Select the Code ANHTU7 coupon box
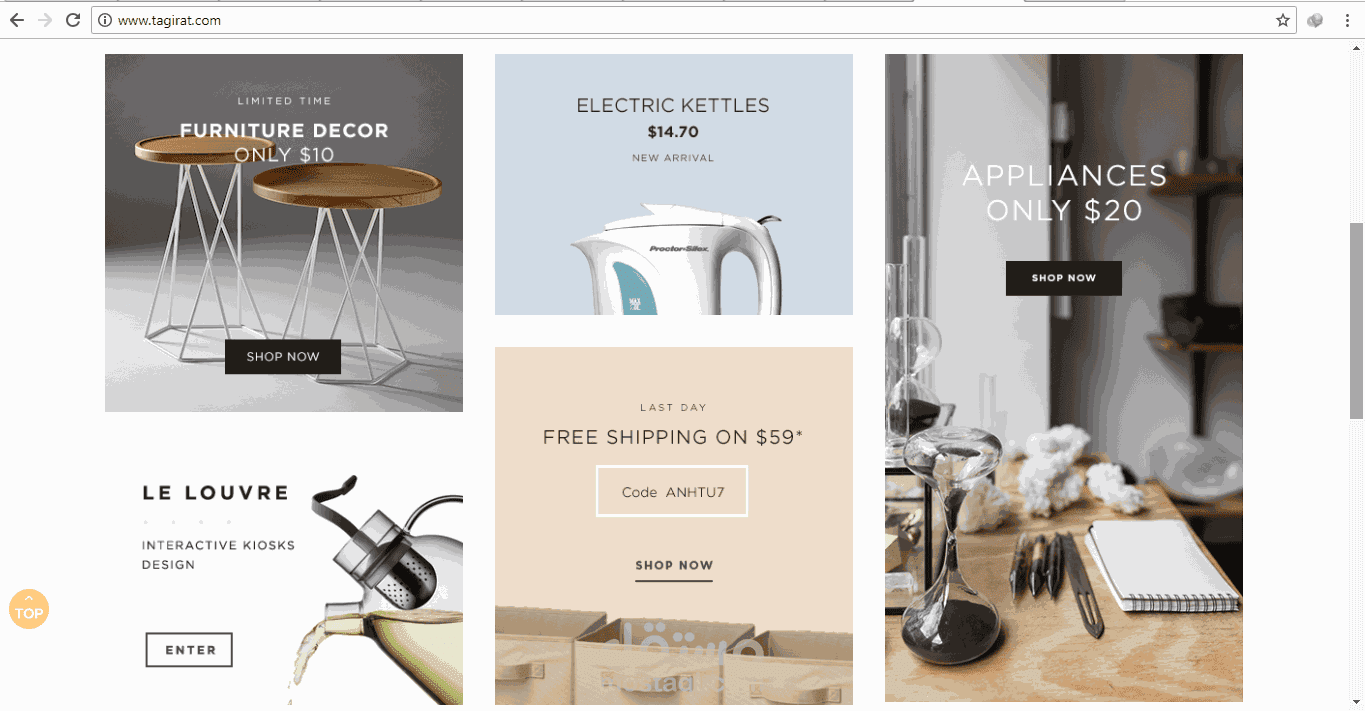The image size is (1365, 711). pos(672,491)
